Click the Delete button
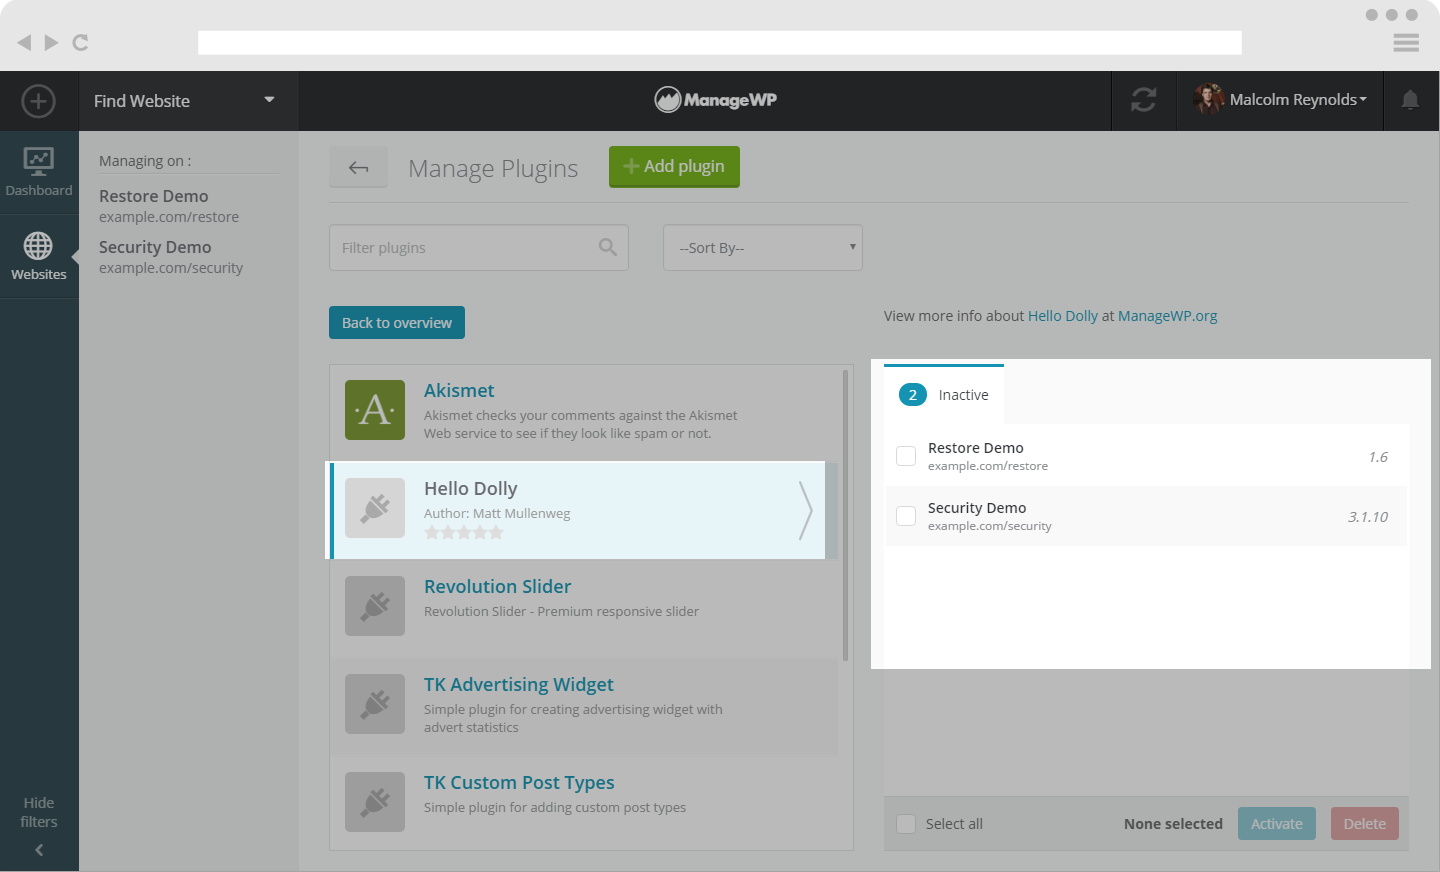The image size is (1440, 872). [x=1365, y=824]
